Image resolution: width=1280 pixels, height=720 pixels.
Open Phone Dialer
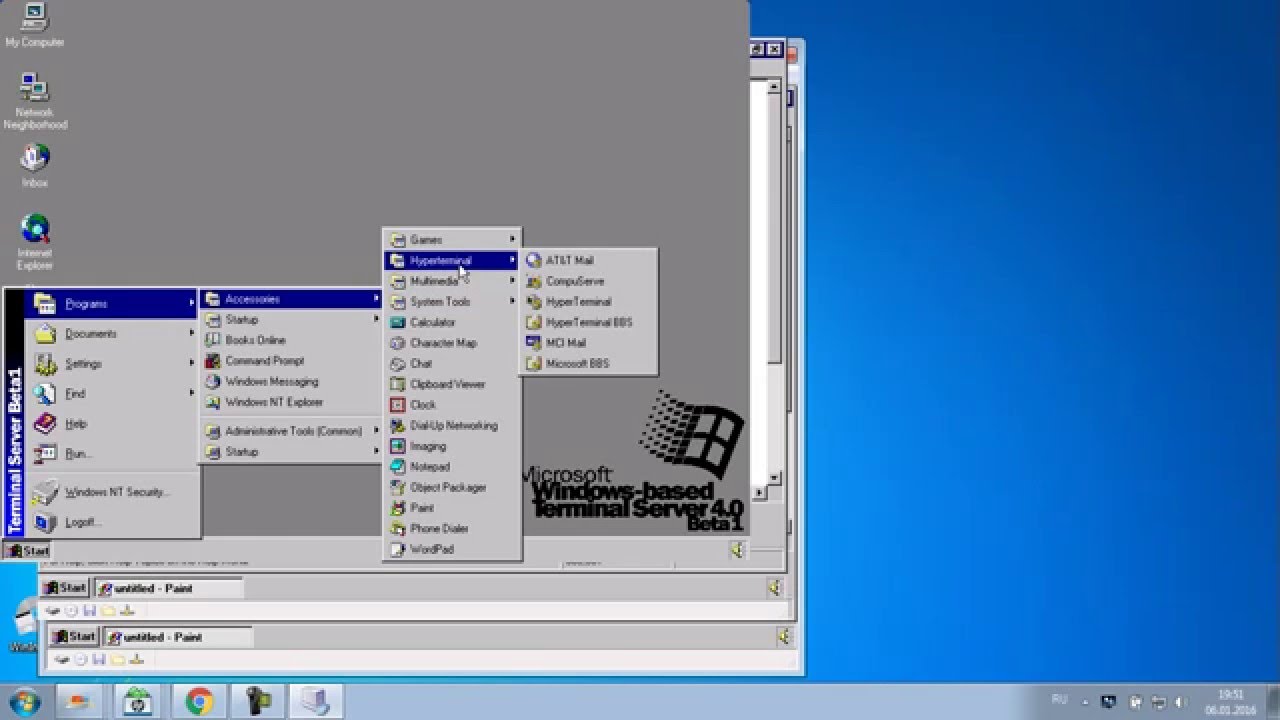point(452,528)
